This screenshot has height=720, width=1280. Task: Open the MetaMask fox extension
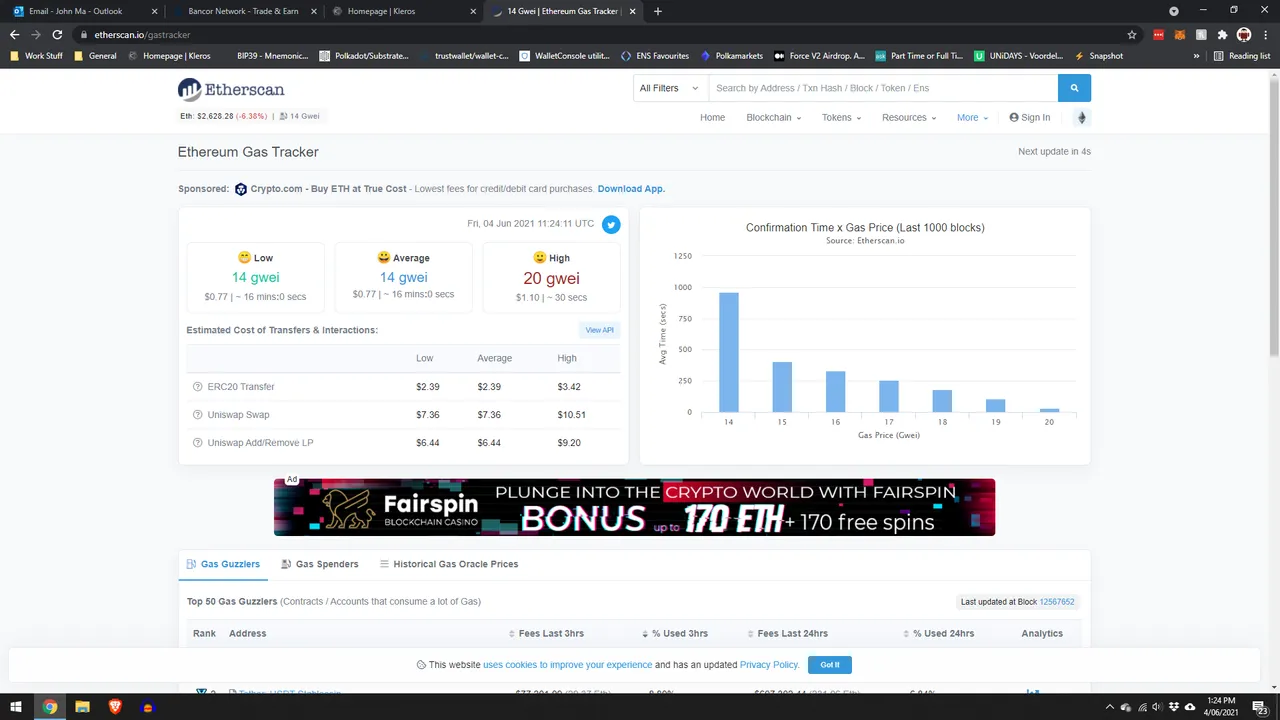(1180, 35)
